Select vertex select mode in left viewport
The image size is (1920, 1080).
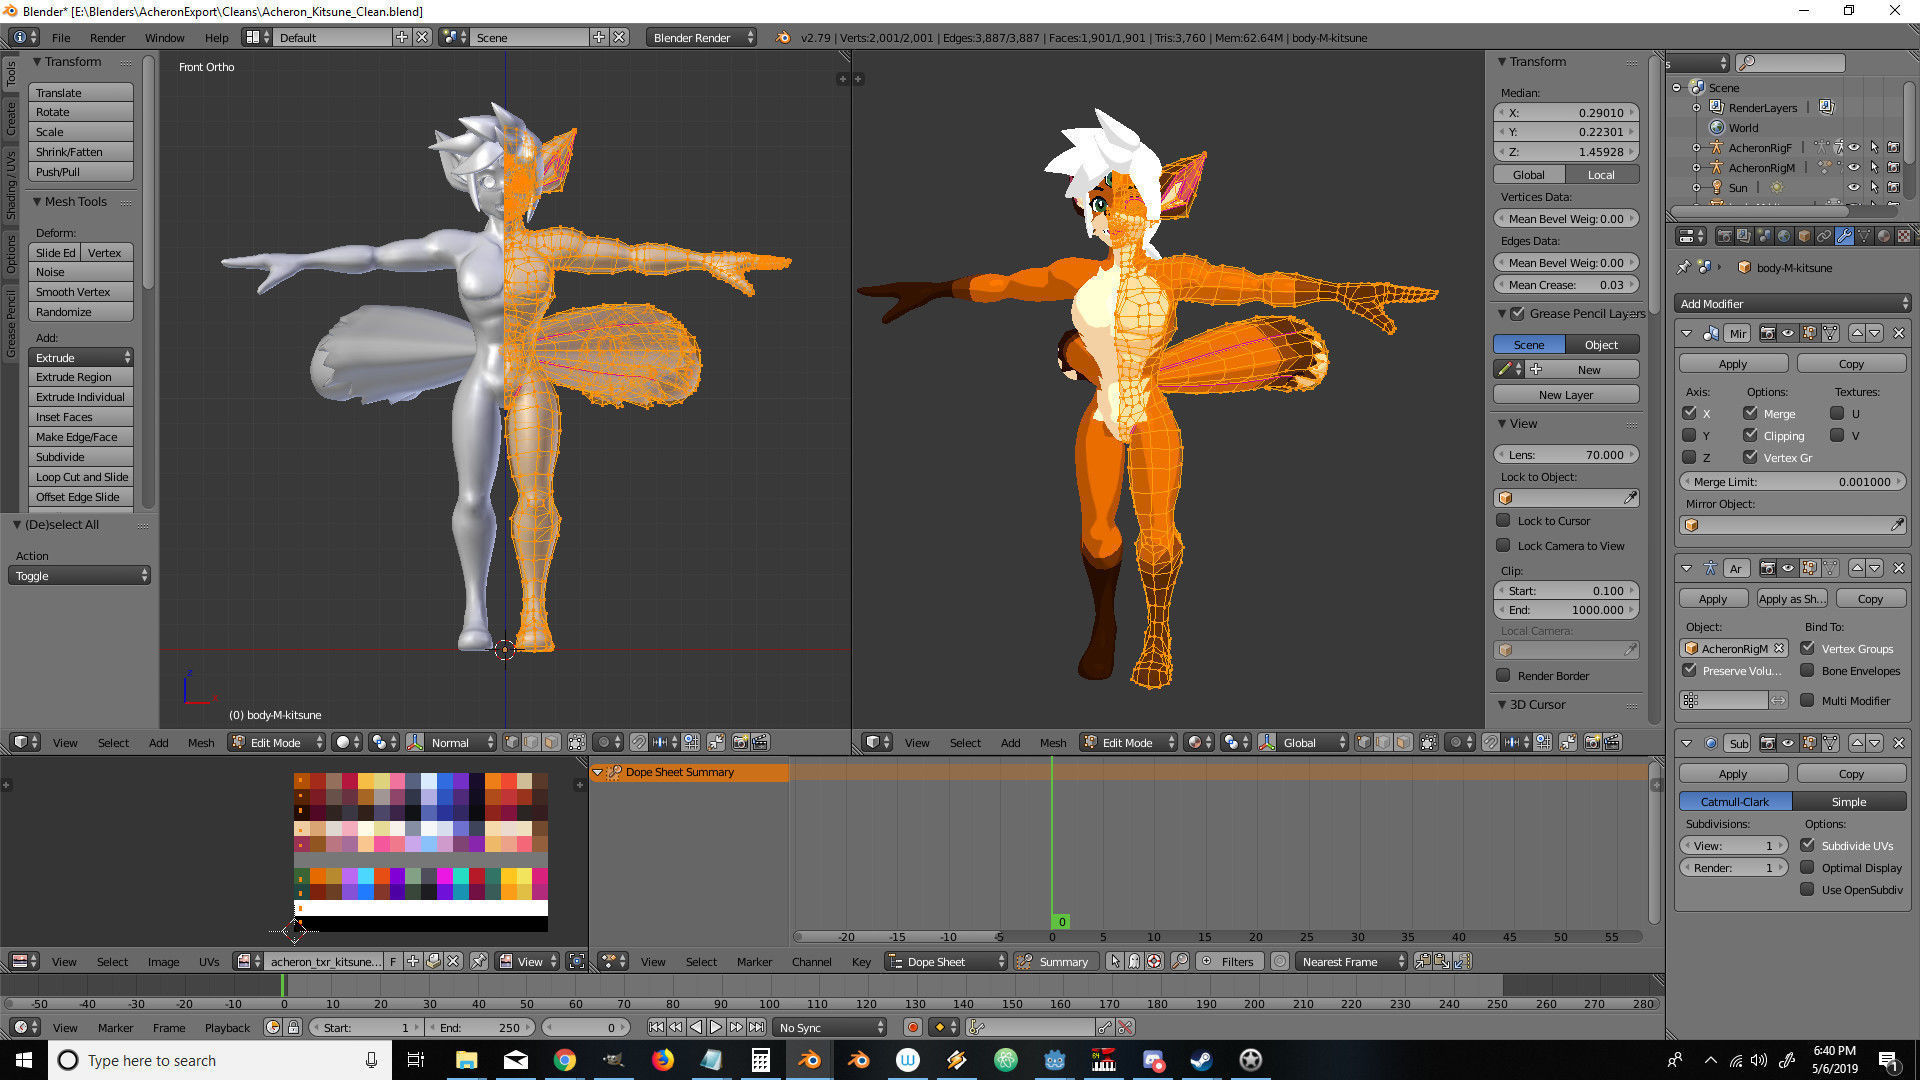pyautogui.click(x=511, y=742)
